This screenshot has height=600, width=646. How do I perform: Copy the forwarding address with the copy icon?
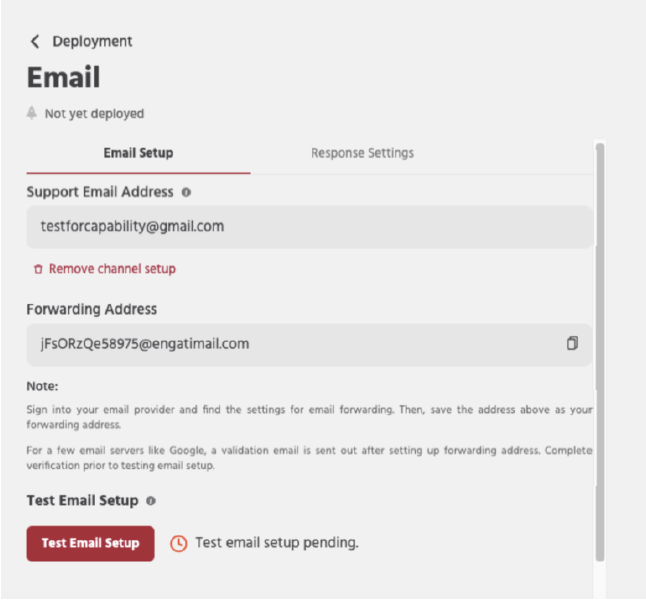click(x=572, y=344)
